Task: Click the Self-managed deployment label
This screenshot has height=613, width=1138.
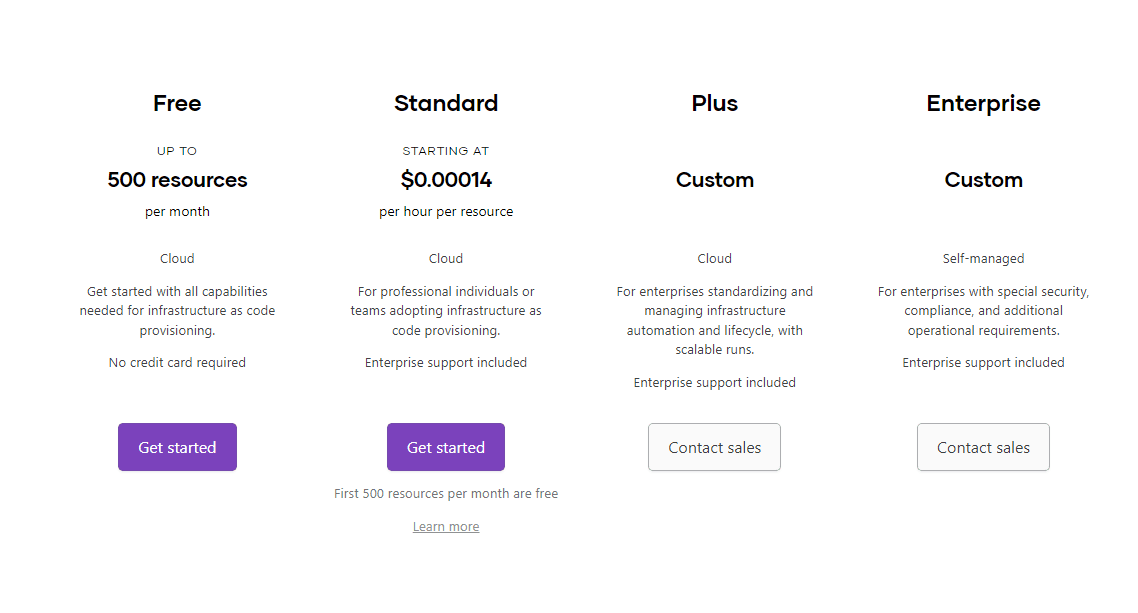Action: coord(983,259)
